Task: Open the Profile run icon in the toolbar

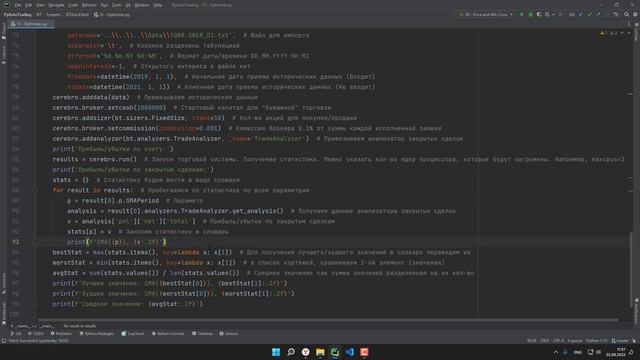Action: coord(548,14)
